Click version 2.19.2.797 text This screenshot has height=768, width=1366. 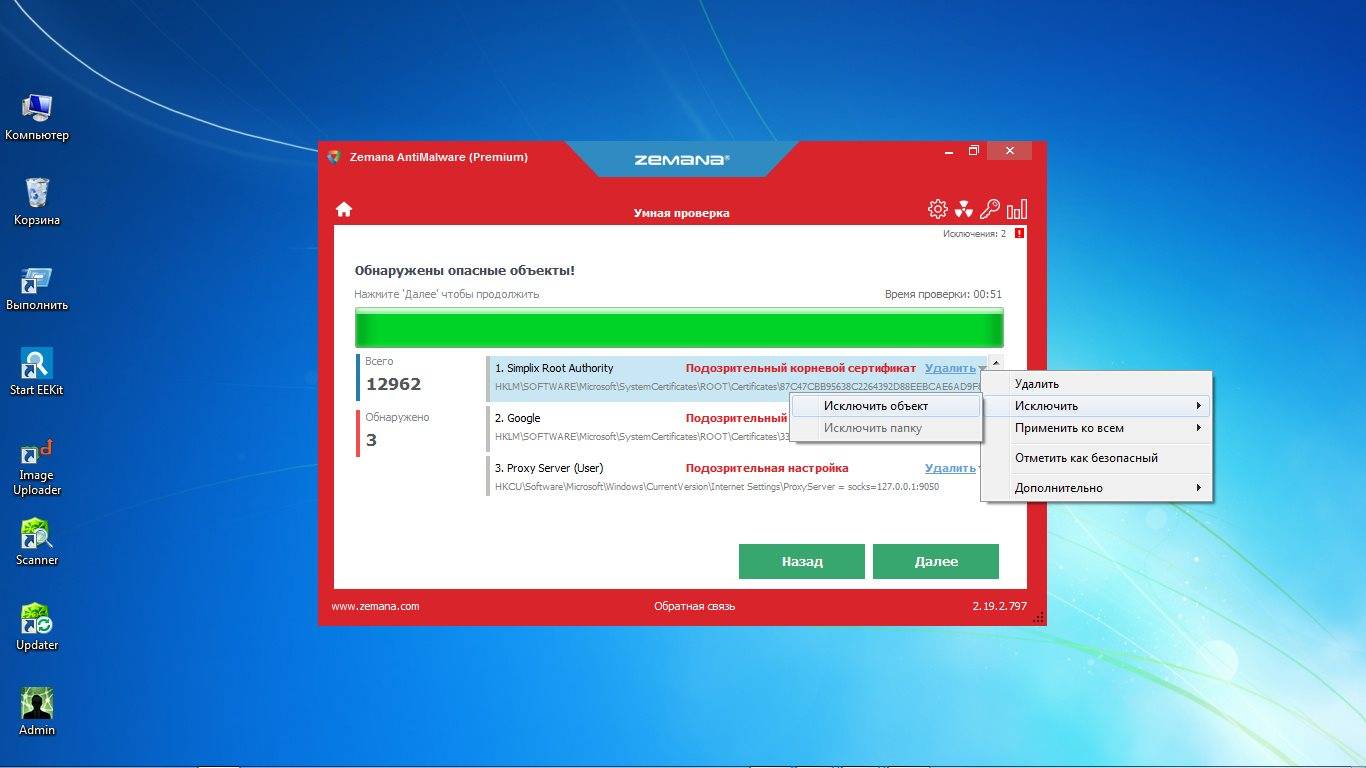coord(999,606)
